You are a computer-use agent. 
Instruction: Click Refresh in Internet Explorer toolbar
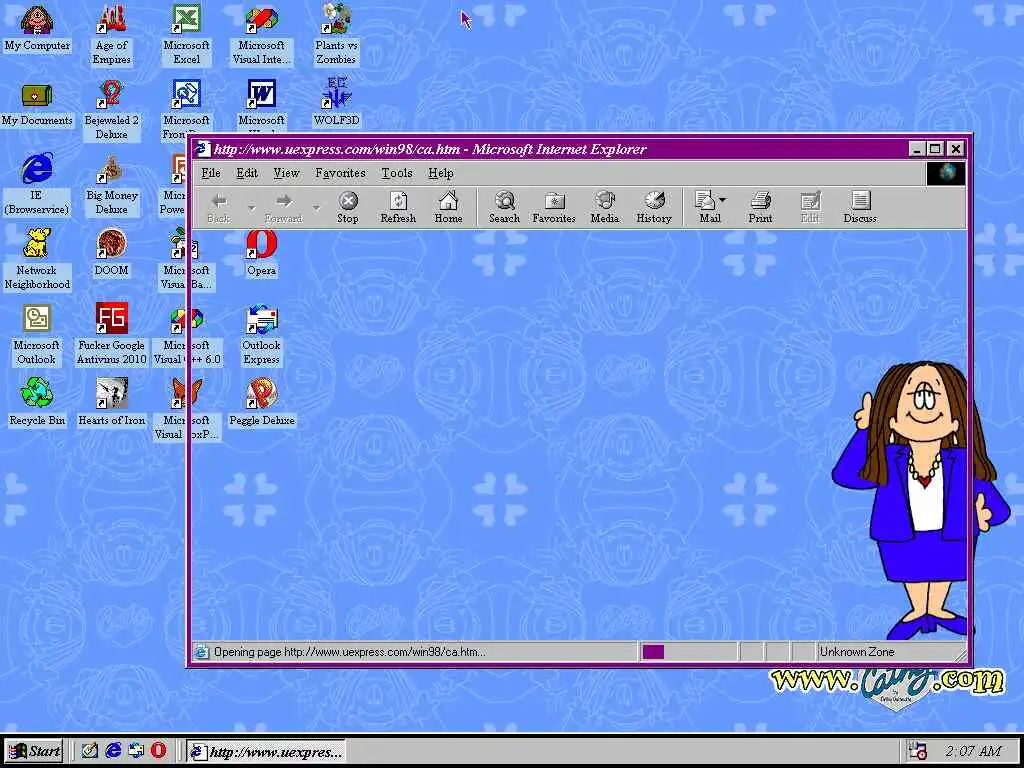[x=398, y=208]
